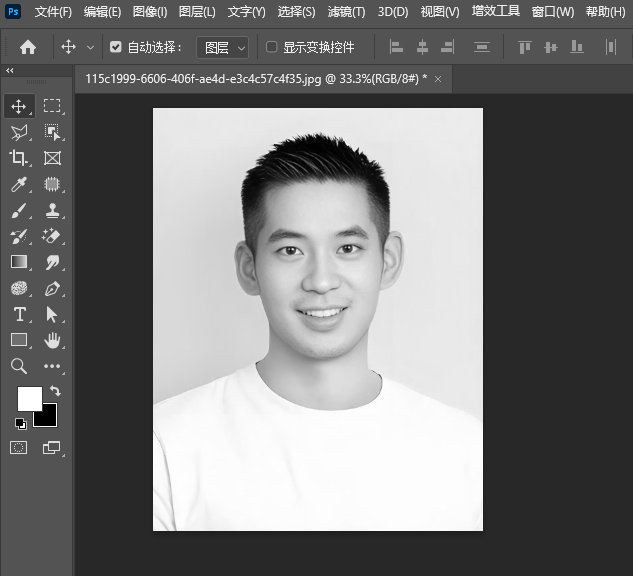This screenshot has width=633, height=576.
Task: Select the Frame tool
Action: [52, 158]
